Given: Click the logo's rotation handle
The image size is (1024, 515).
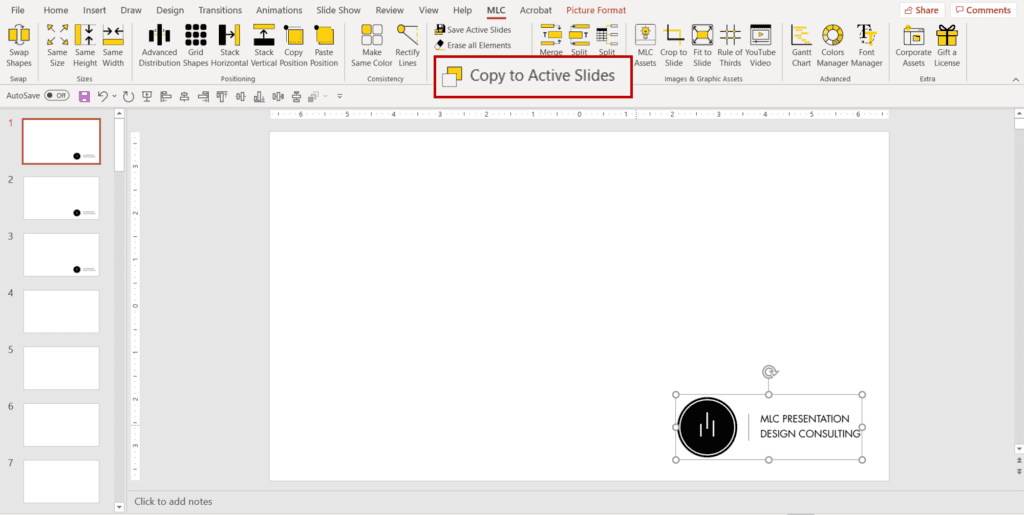Looking at the screenshot, I should (769, 372).
